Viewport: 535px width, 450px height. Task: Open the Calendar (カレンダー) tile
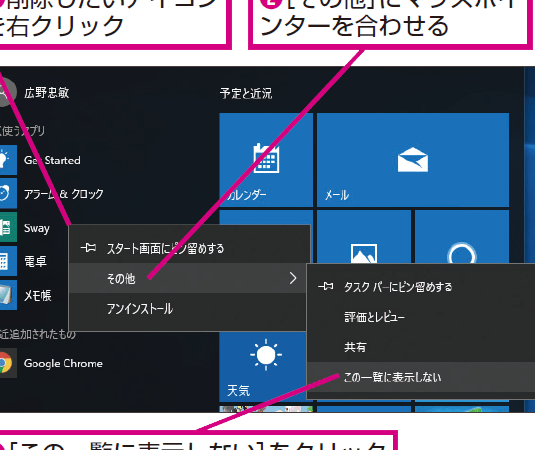pos(266,160)
